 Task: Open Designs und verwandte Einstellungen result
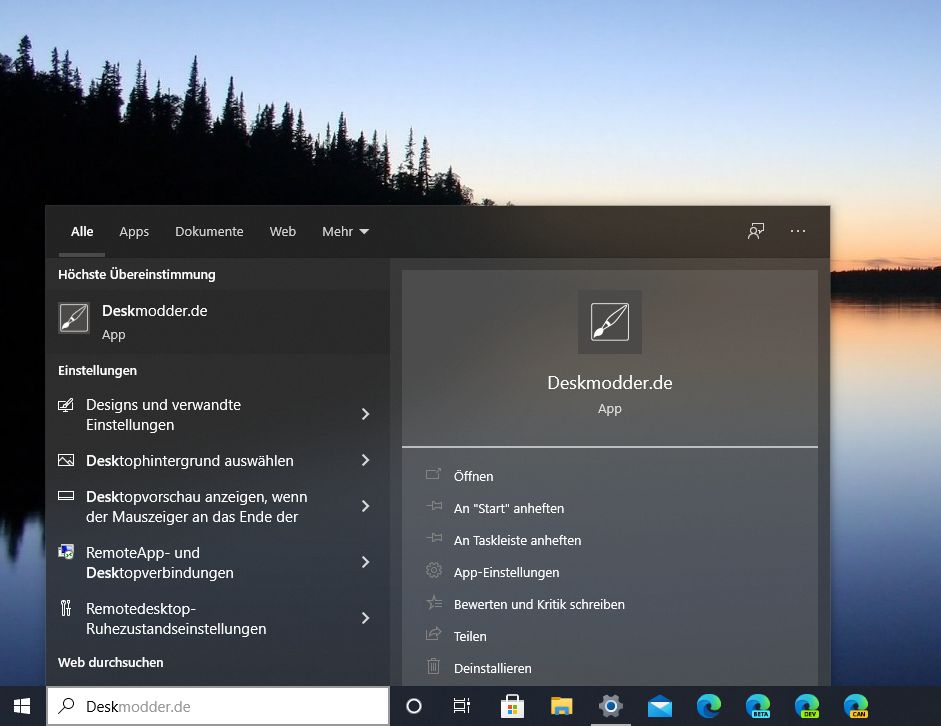(x=218, y=415)
